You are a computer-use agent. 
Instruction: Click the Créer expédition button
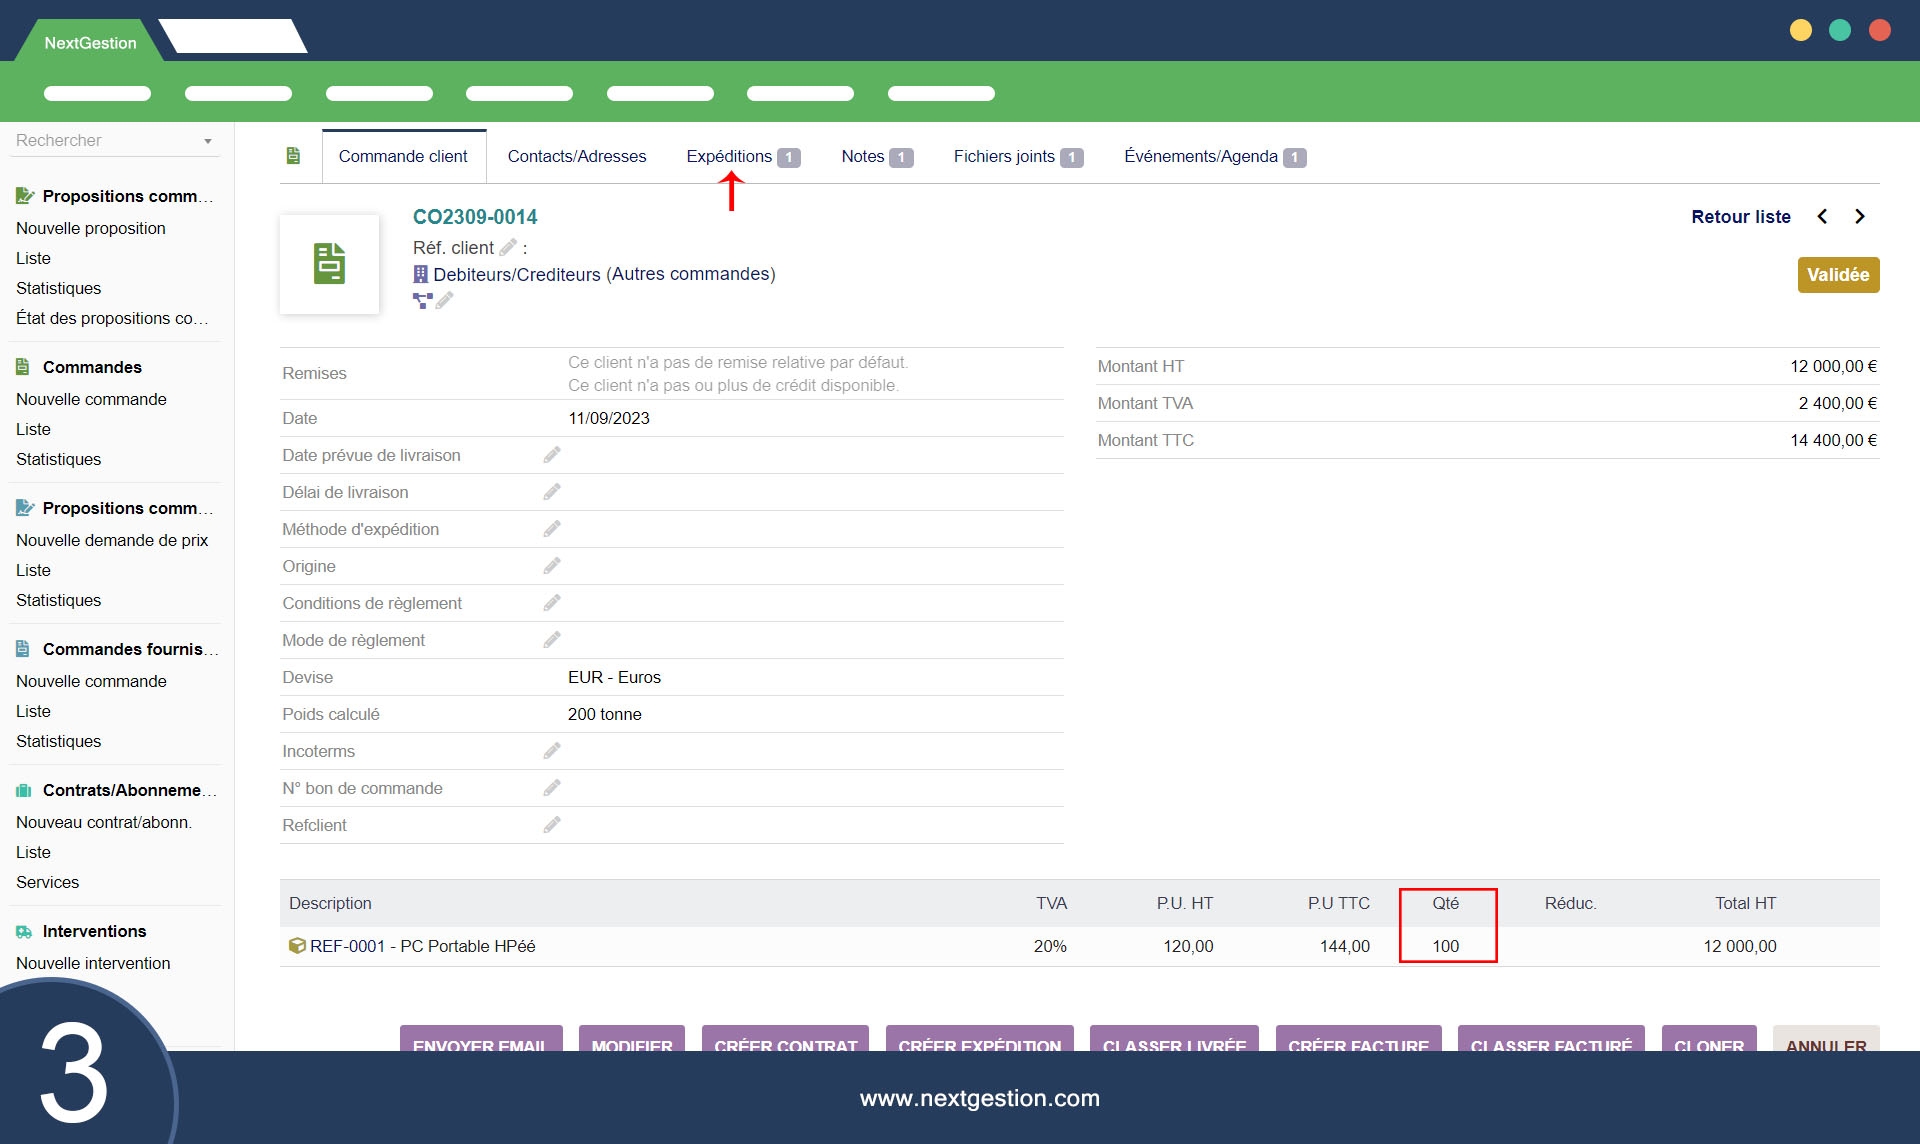click(979, 1040)
